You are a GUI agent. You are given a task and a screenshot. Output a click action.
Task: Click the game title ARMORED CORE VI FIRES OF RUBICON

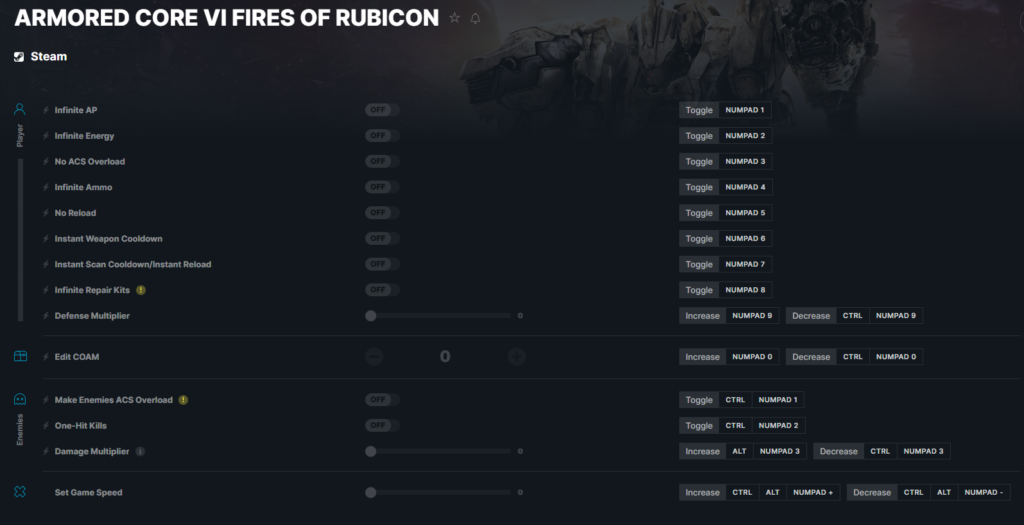click(227, 18)
